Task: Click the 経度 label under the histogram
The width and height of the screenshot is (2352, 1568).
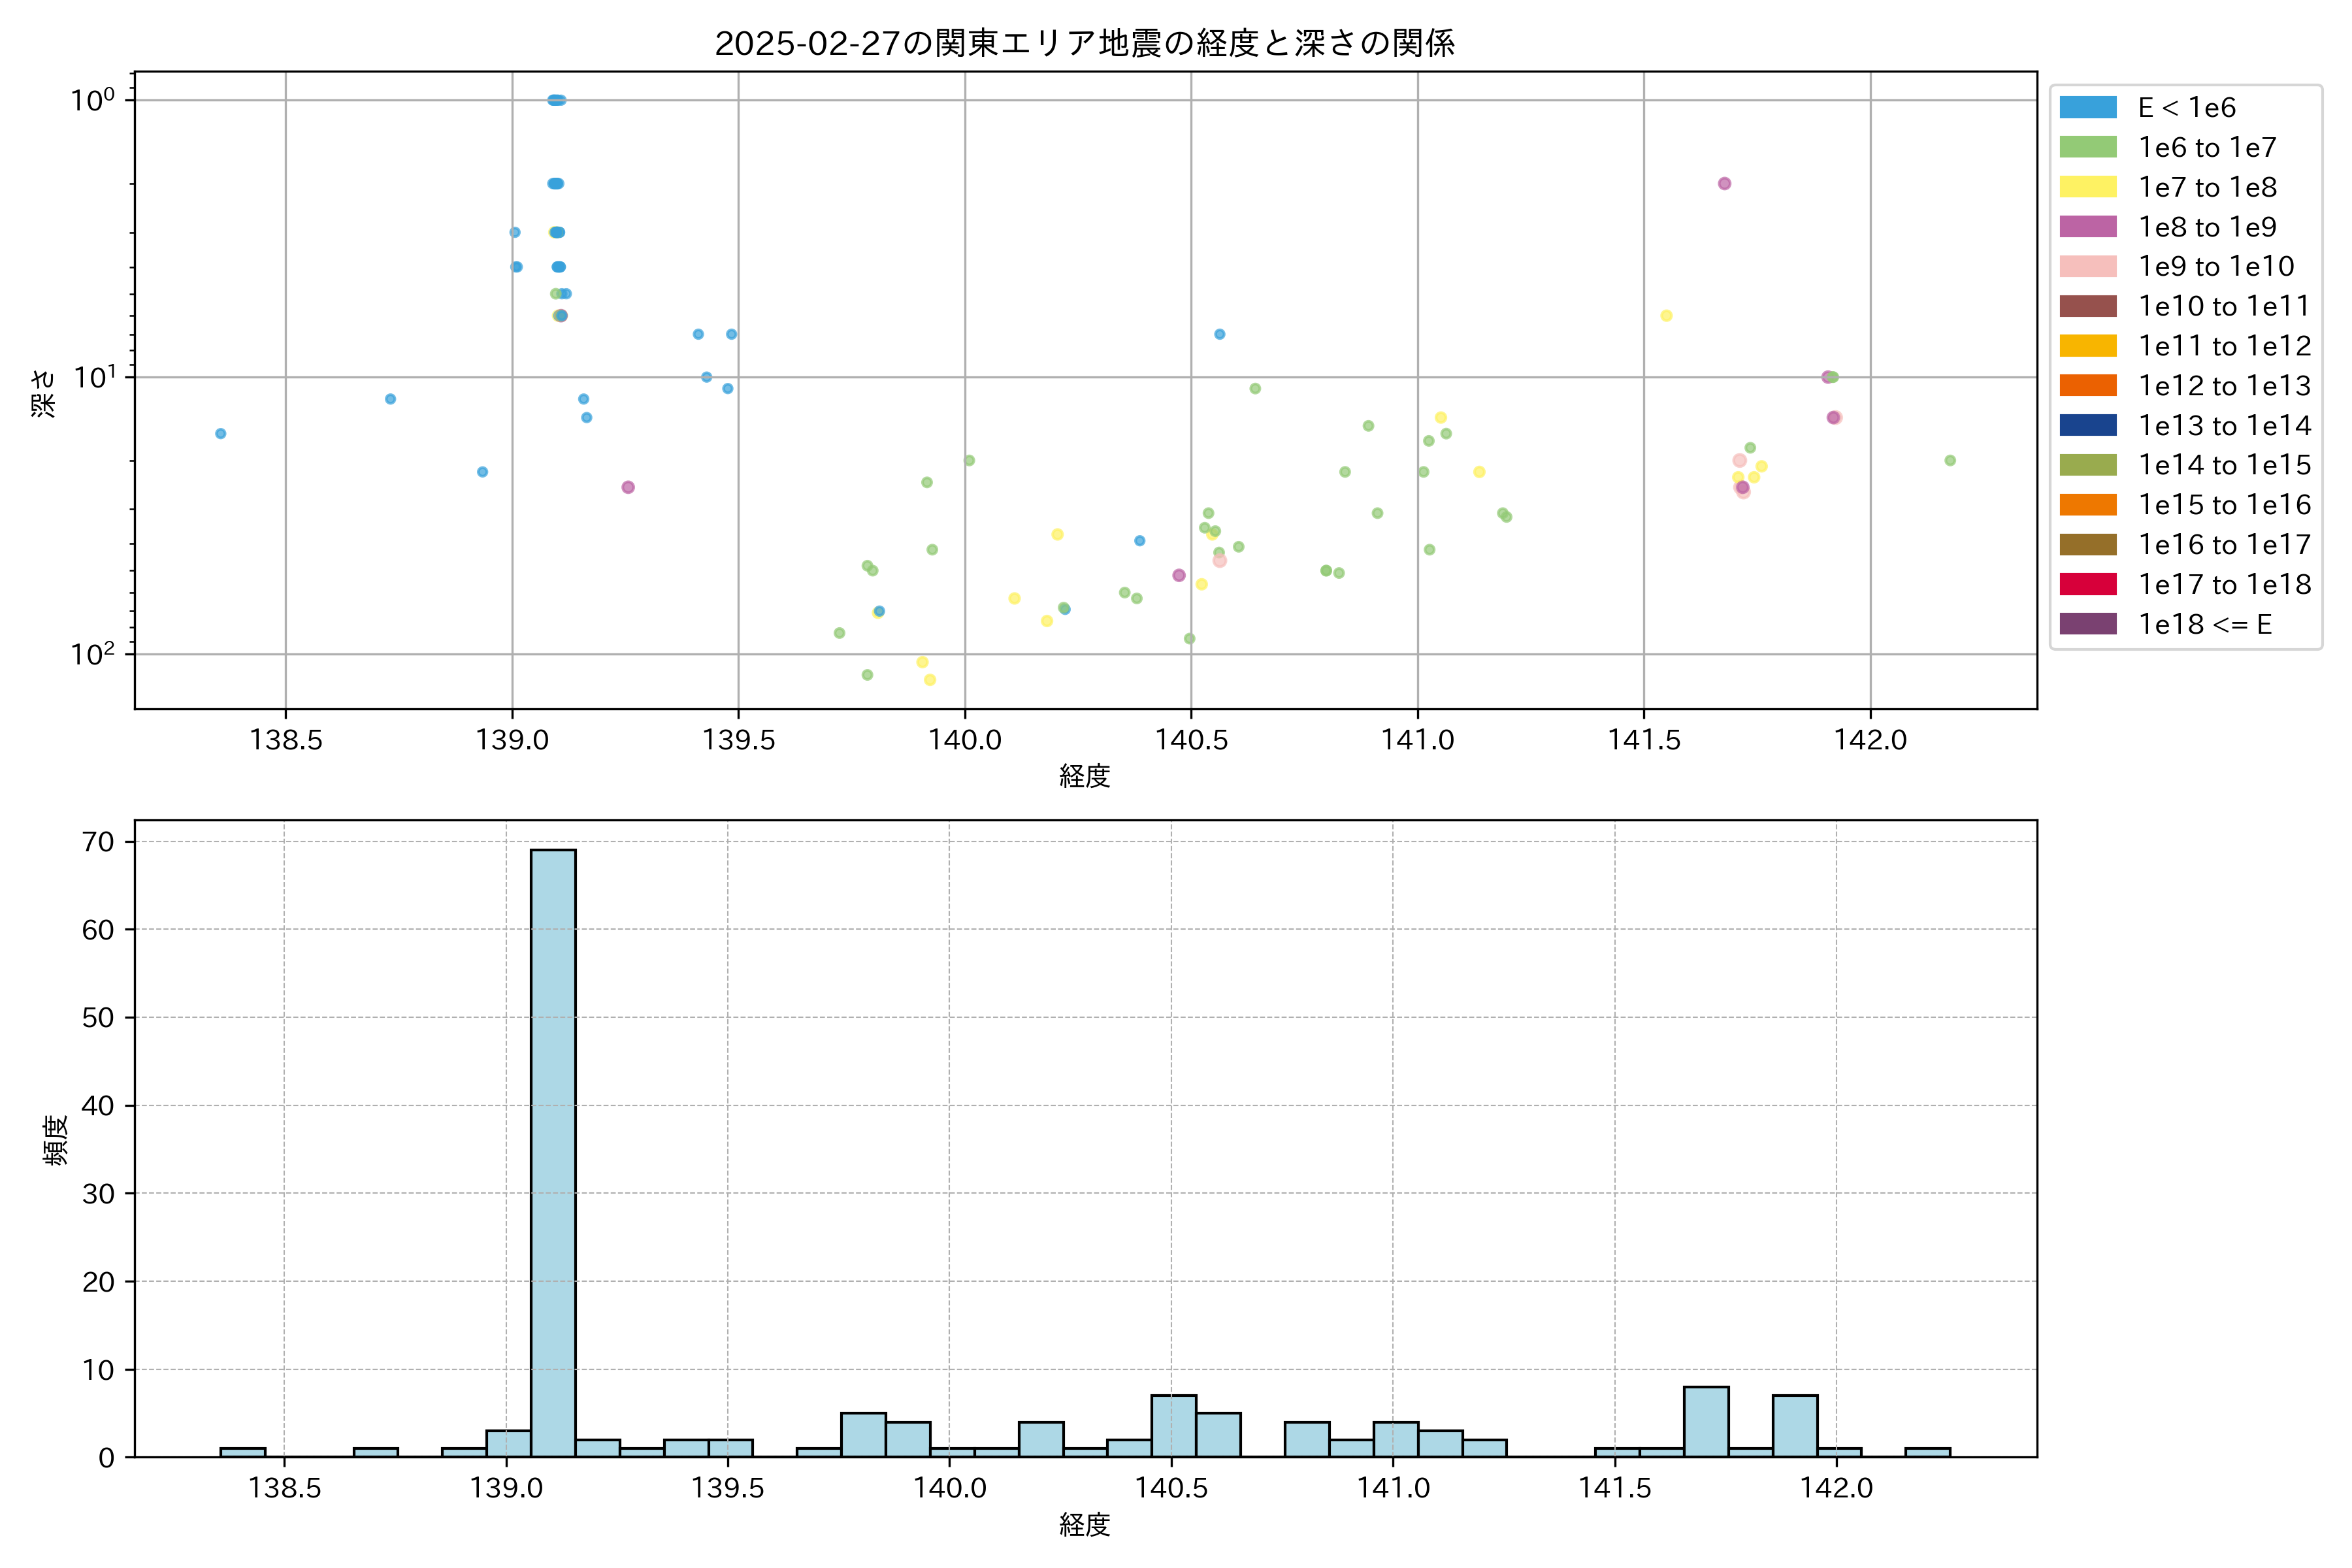Action: pos(1084,1524)
